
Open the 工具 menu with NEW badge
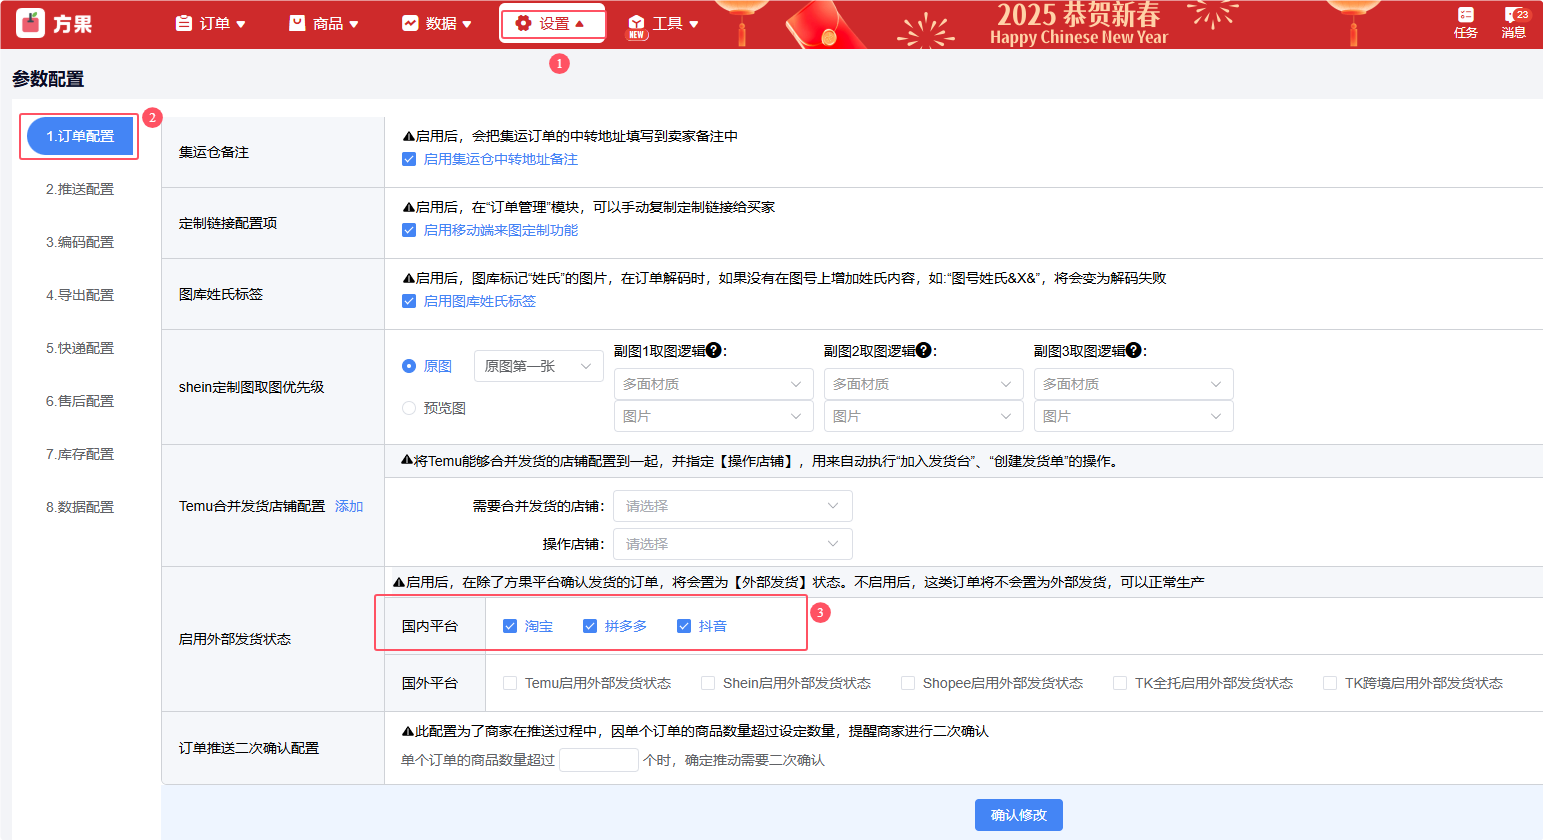click(x=663, y=24)
